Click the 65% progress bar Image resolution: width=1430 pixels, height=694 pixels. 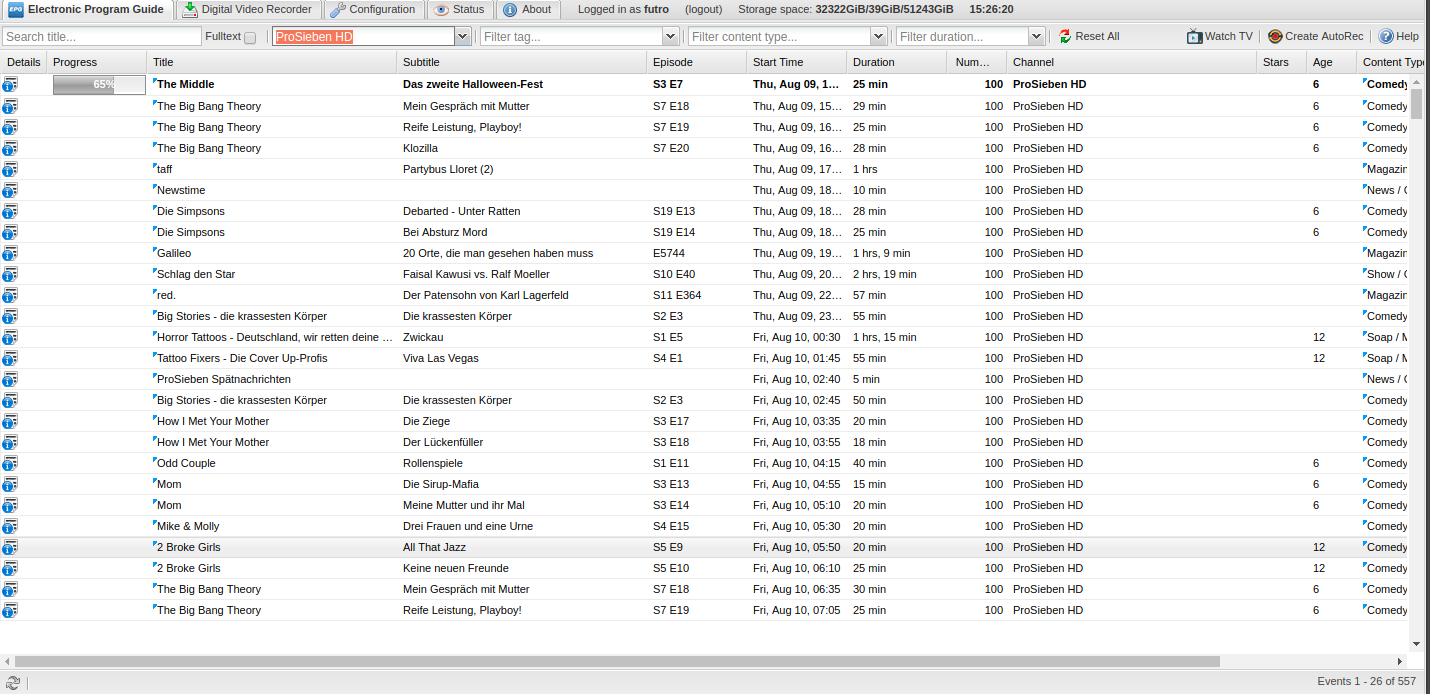coord(99,85)
